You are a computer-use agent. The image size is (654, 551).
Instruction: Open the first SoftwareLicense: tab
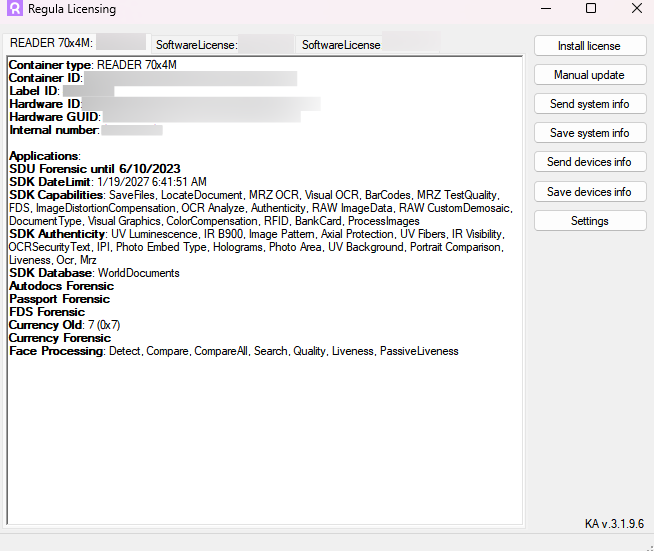[223, 45]
